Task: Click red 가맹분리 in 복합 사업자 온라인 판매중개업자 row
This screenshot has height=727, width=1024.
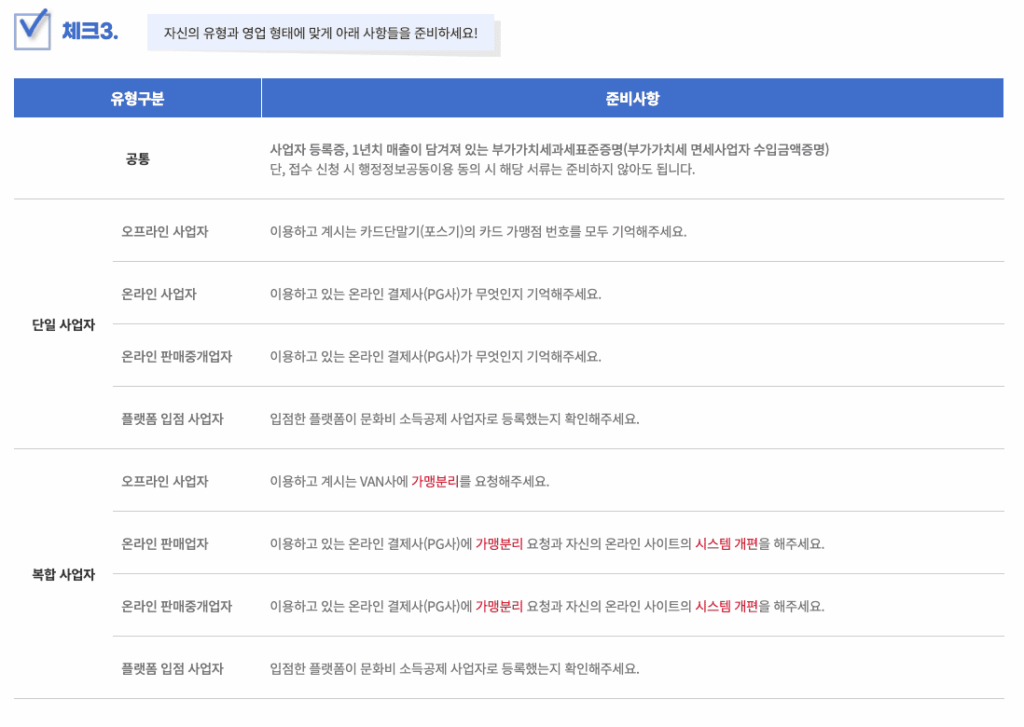Action: point(499,606)
